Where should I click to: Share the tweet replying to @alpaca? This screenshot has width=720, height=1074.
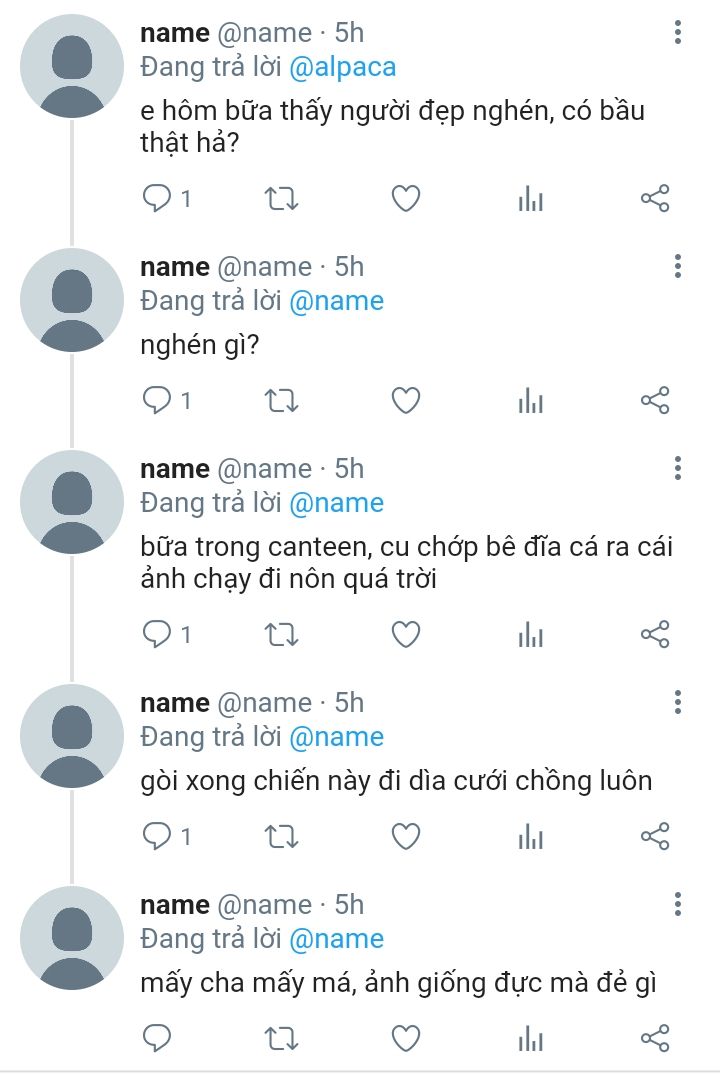pos(655,199)
